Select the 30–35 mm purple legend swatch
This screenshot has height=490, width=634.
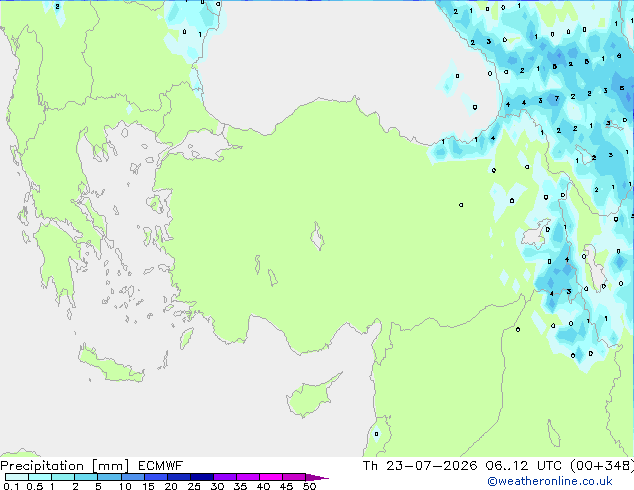[225, 477]
